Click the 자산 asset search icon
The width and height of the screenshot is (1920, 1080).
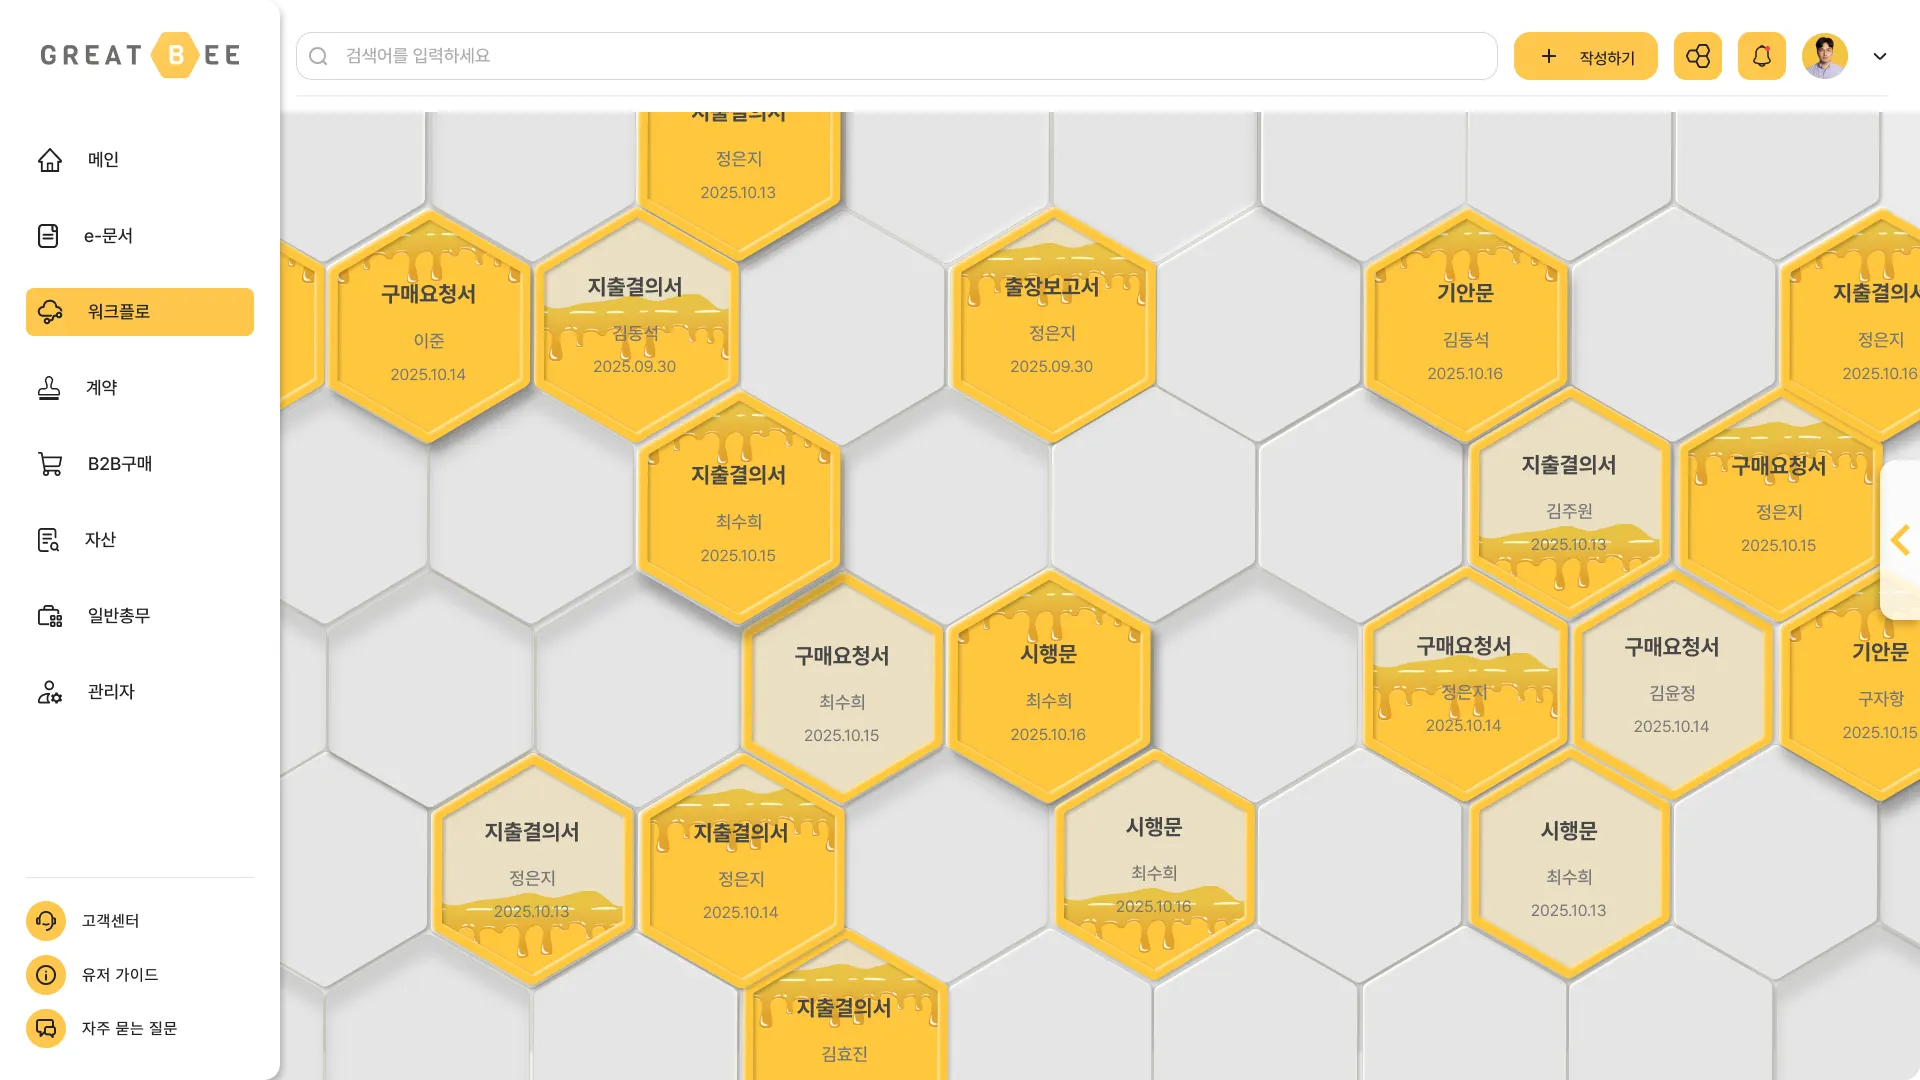(49, 540)
